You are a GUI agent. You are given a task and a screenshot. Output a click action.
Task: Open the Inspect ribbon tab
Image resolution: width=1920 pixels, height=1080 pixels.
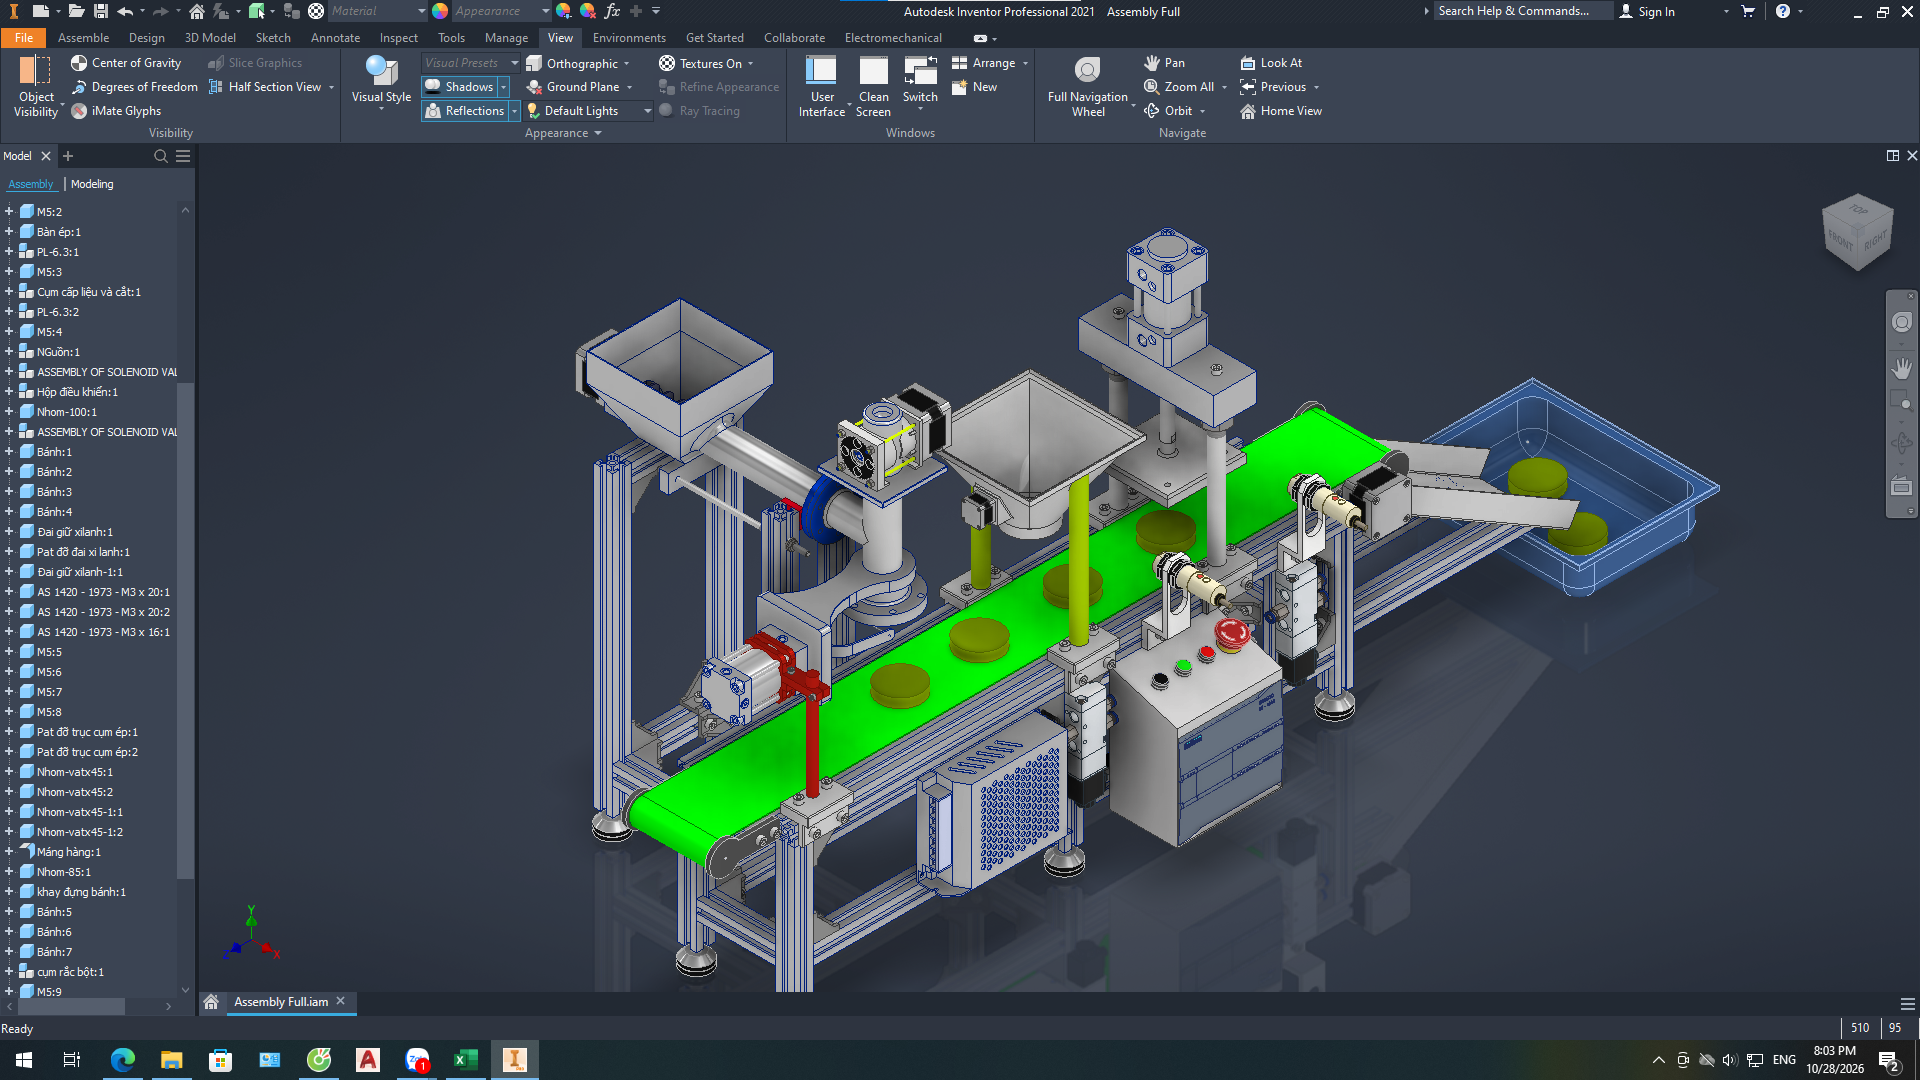click(398, 38)
